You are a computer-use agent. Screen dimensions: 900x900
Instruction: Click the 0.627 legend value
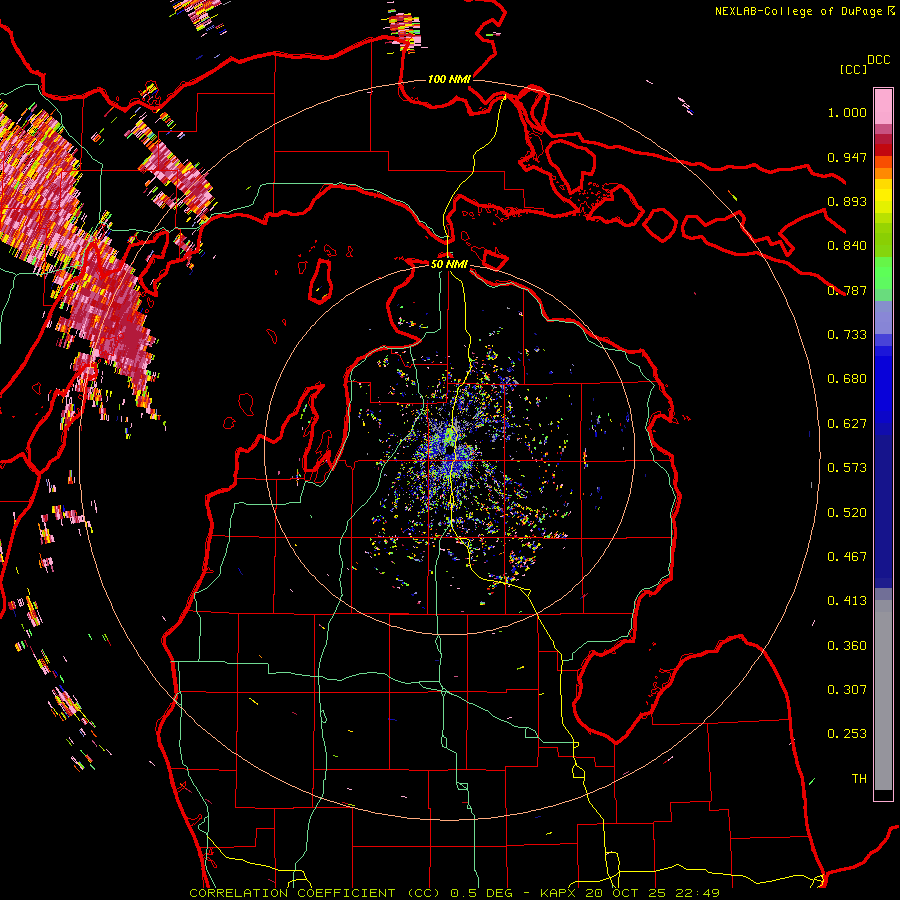[x=847, y=424]
